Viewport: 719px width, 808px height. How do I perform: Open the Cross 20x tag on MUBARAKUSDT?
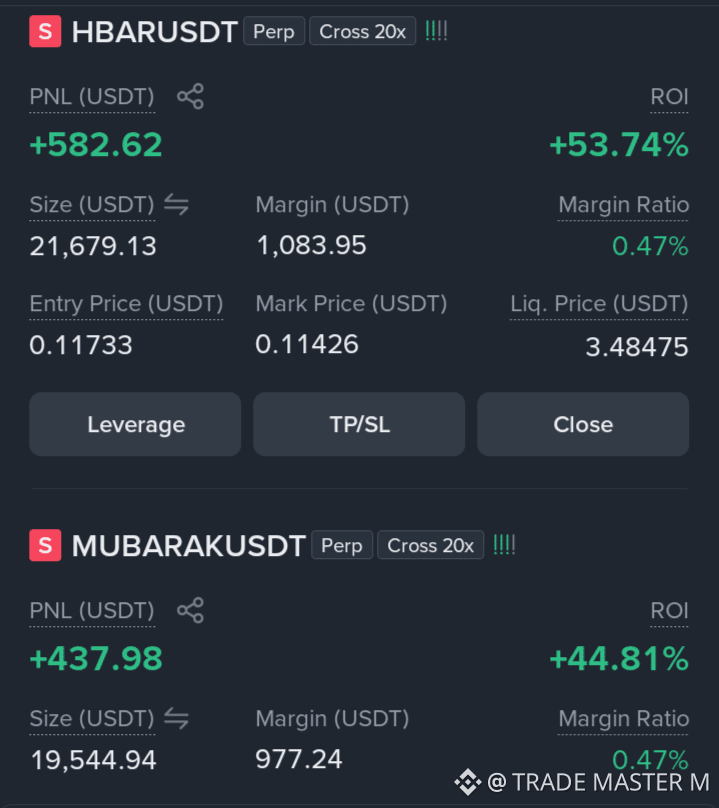pyautogui.click(x=430, y=545)
